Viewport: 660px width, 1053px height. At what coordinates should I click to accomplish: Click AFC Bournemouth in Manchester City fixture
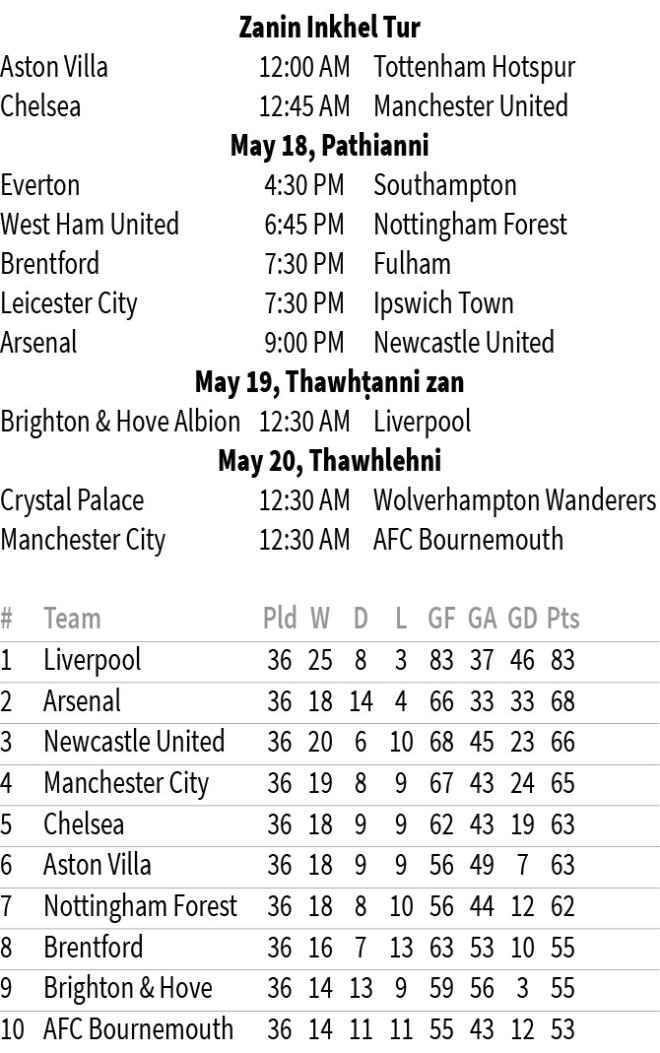[x=468, y=540]
